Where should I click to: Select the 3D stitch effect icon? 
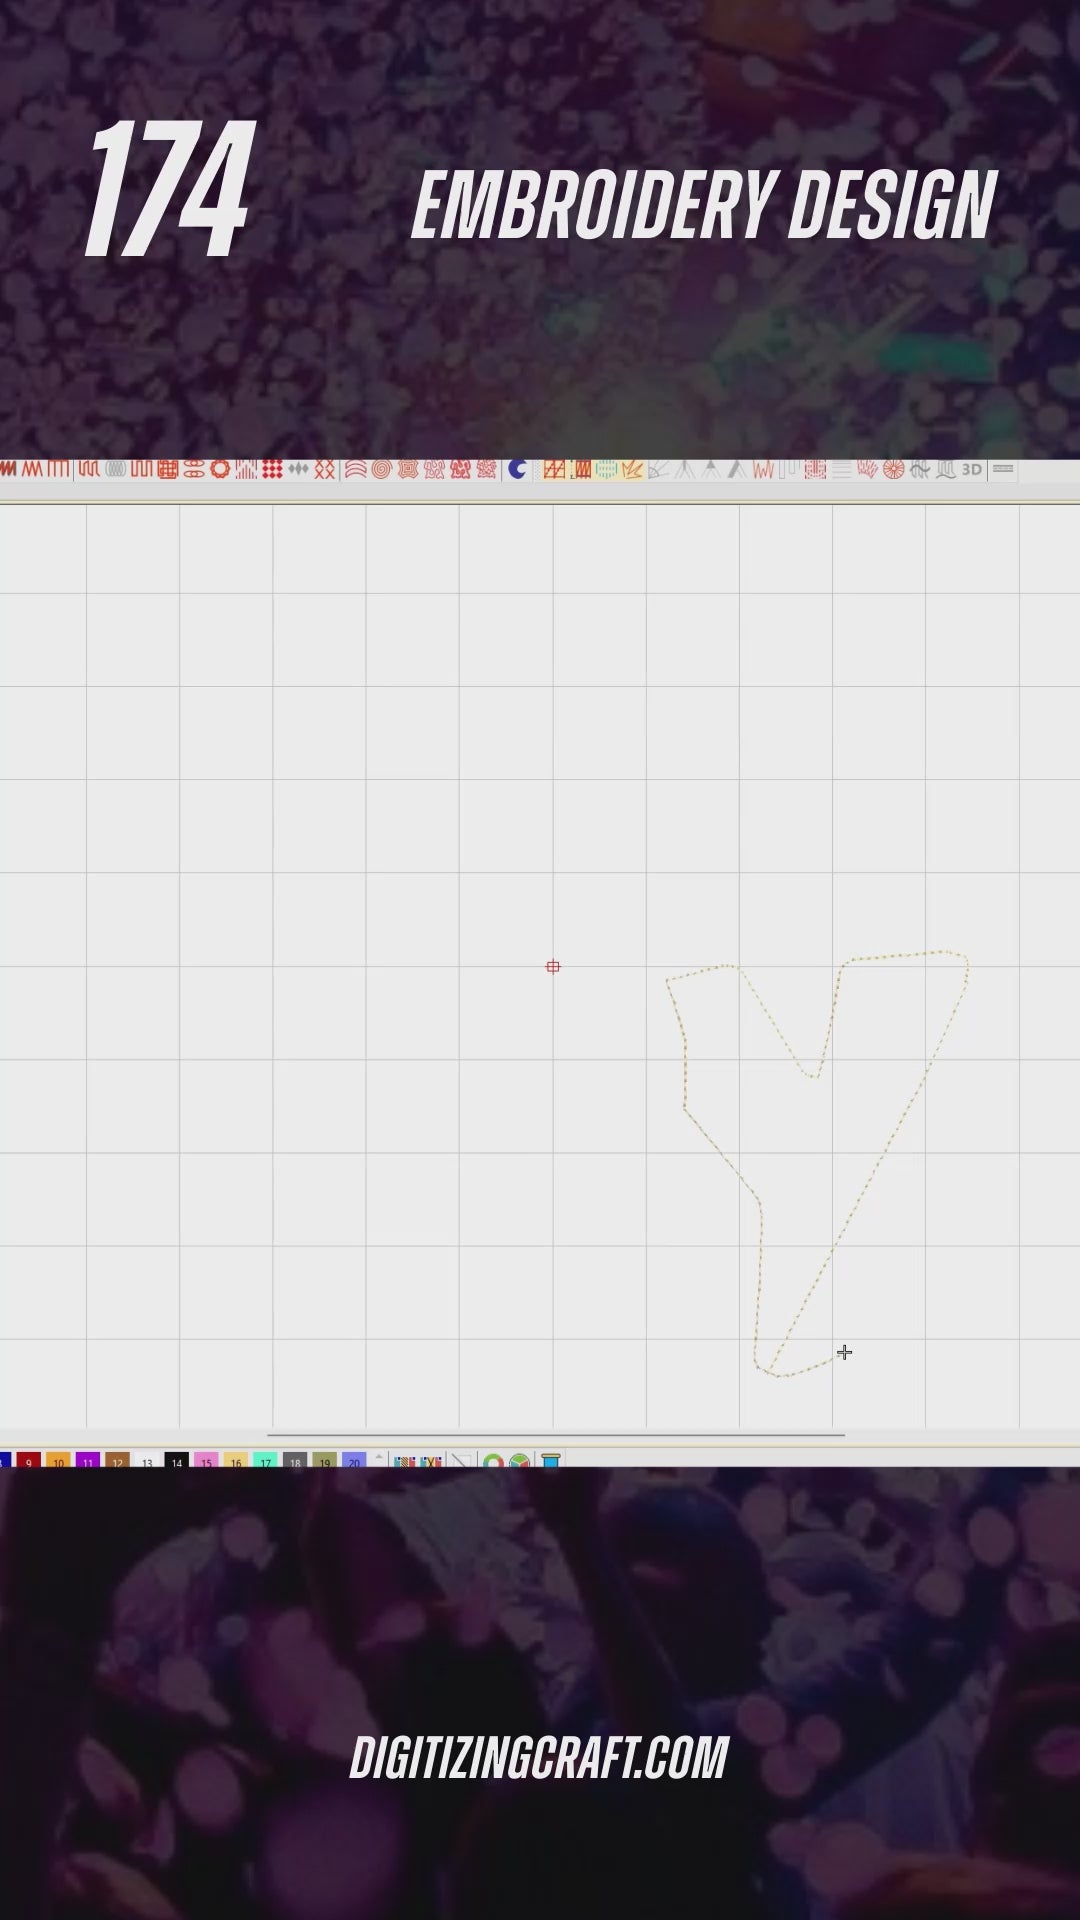971,470
